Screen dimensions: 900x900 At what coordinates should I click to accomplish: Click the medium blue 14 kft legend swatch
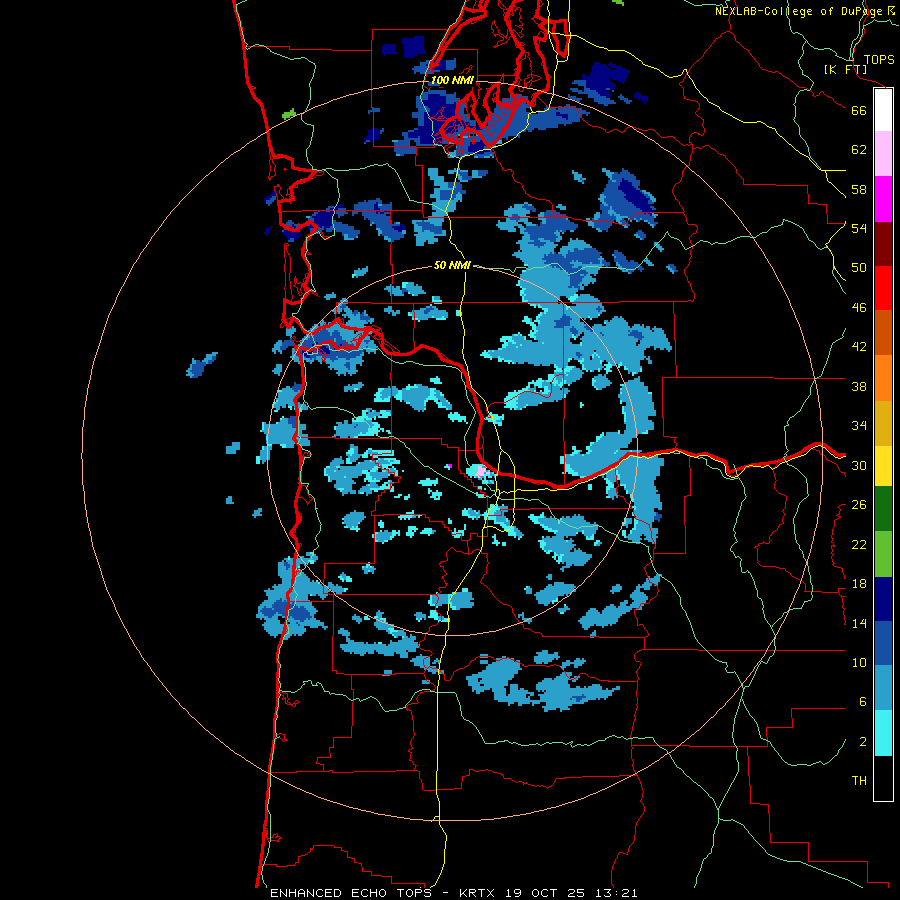pos(883,643)
